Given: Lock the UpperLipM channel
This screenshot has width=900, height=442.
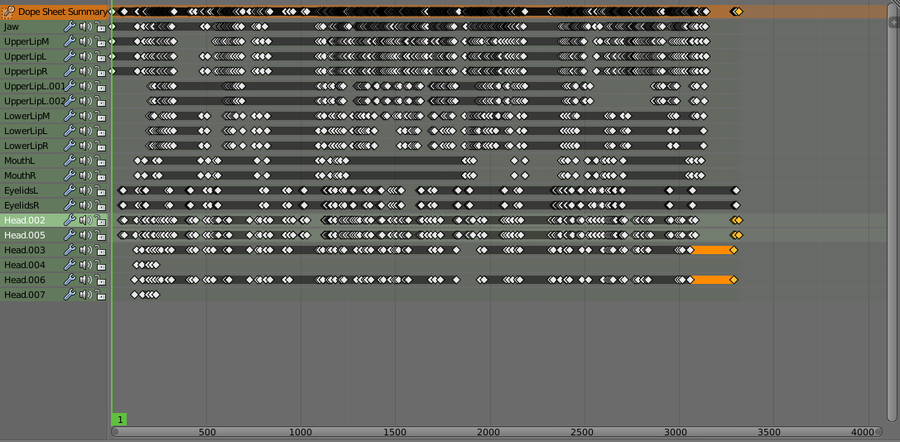Looking at the screenshot, I should (100, 41).
